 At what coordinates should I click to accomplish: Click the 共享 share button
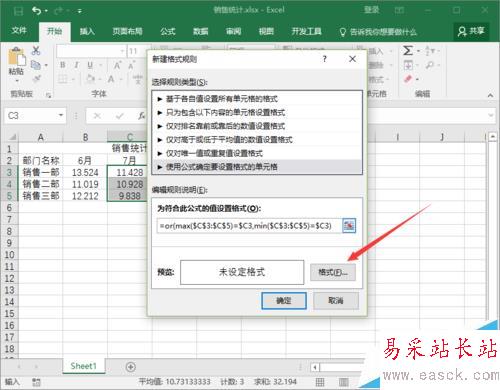(x=471, y=31)
